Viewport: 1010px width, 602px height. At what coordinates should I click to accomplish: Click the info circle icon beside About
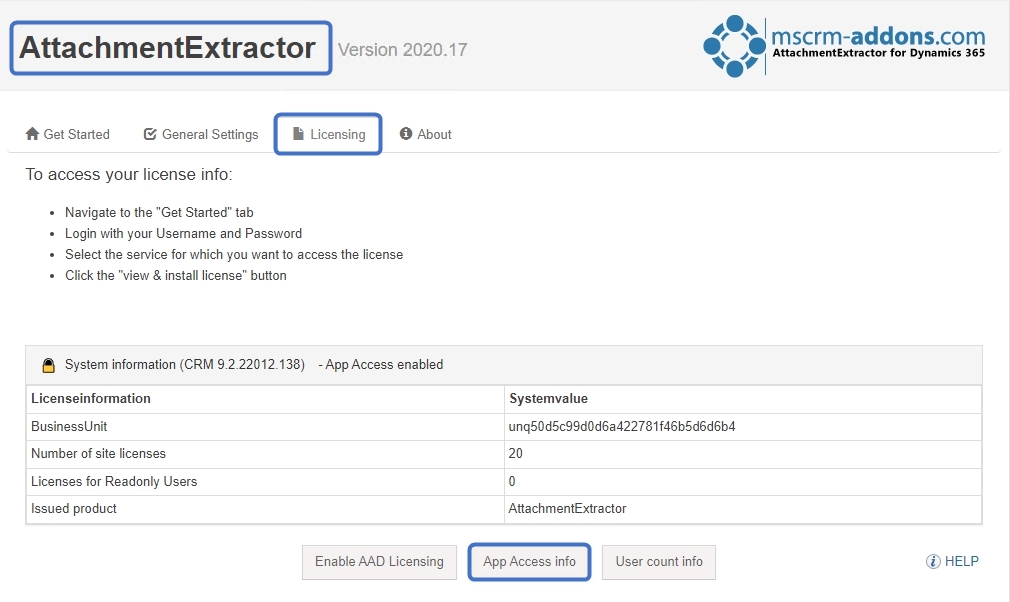(x=406, y=133)
